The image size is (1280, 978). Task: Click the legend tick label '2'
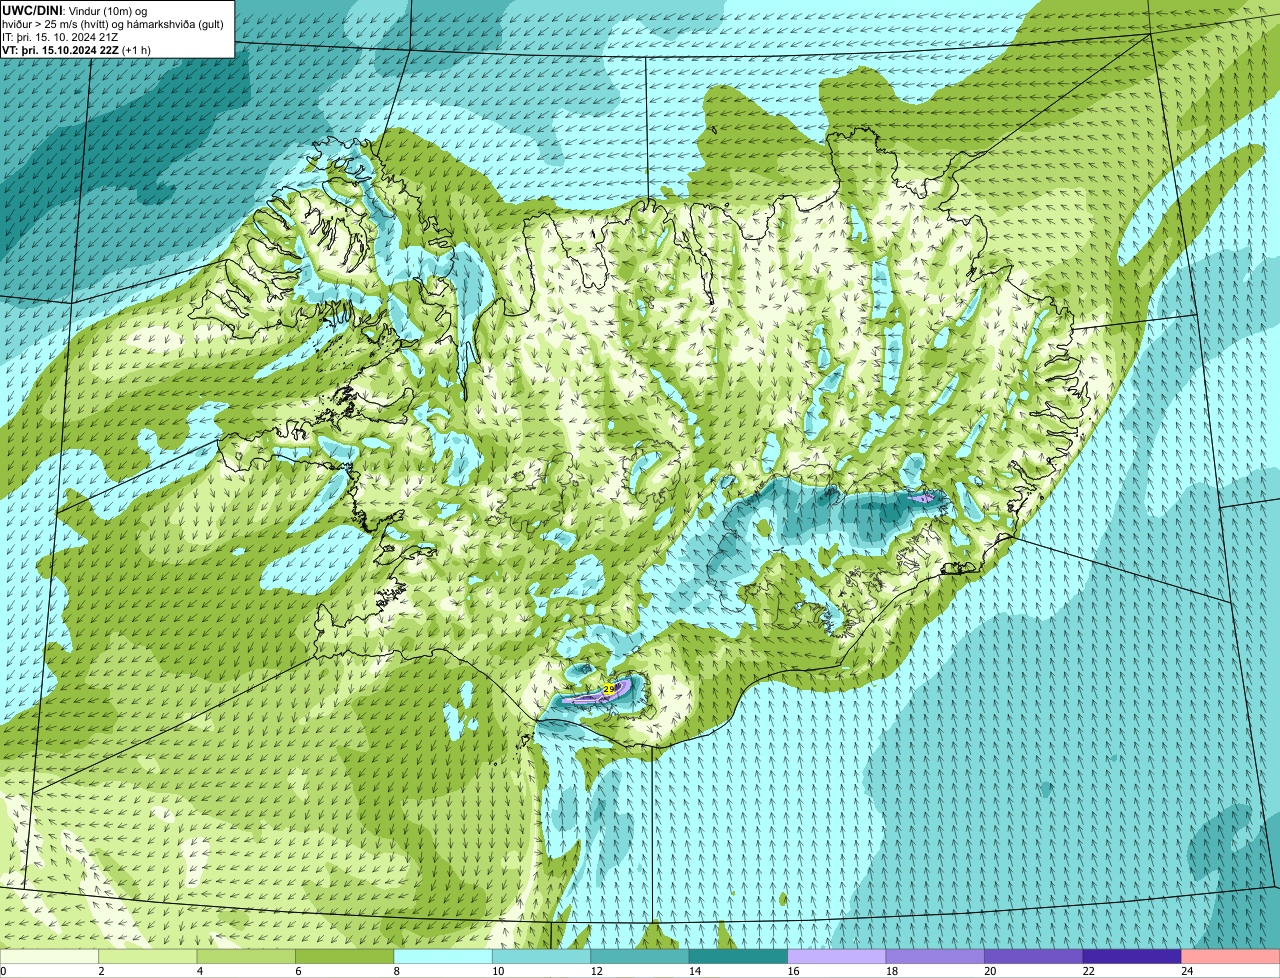coord(101,971)
